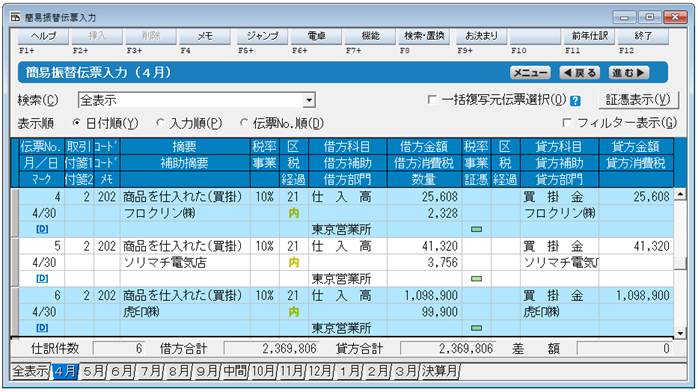Click the scrollbar up arrow in voucher list
This screenshot has height=392, width=698.
pyautogui.click(x=680, y=194)
